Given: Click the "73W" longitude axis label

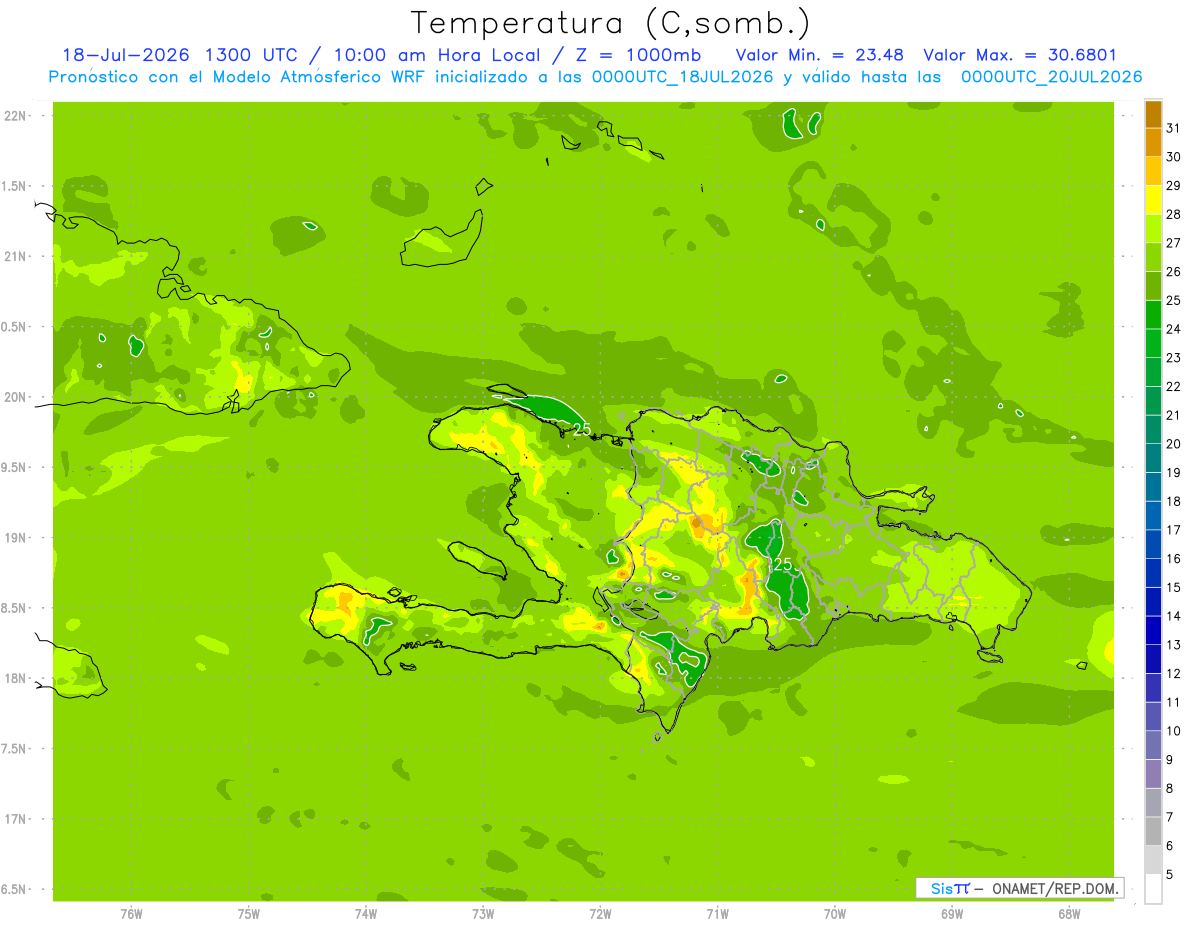Looking at the screenshot, I should click(x=483, y=913).
